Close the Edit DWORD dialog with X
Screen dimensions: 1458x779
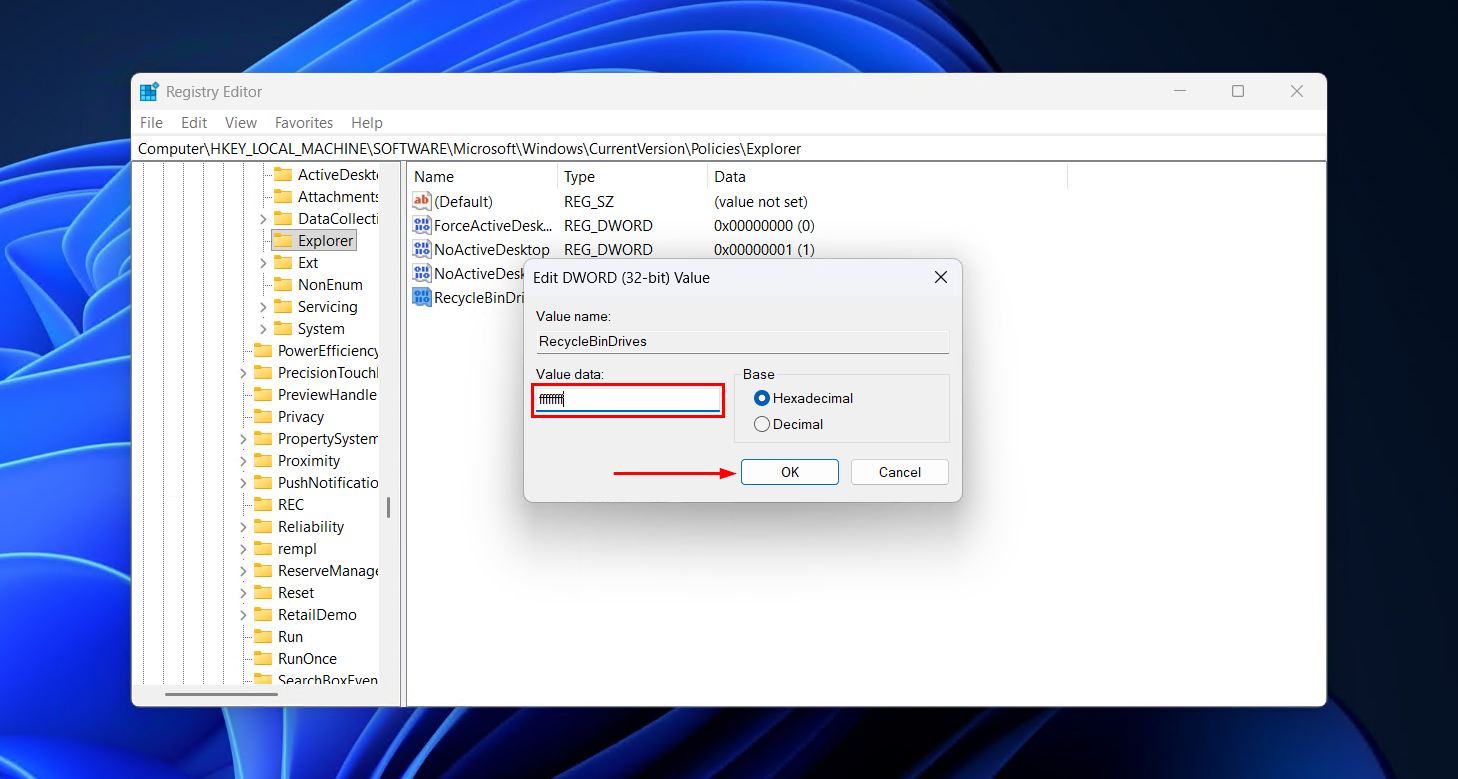click(x=940, y=278)
